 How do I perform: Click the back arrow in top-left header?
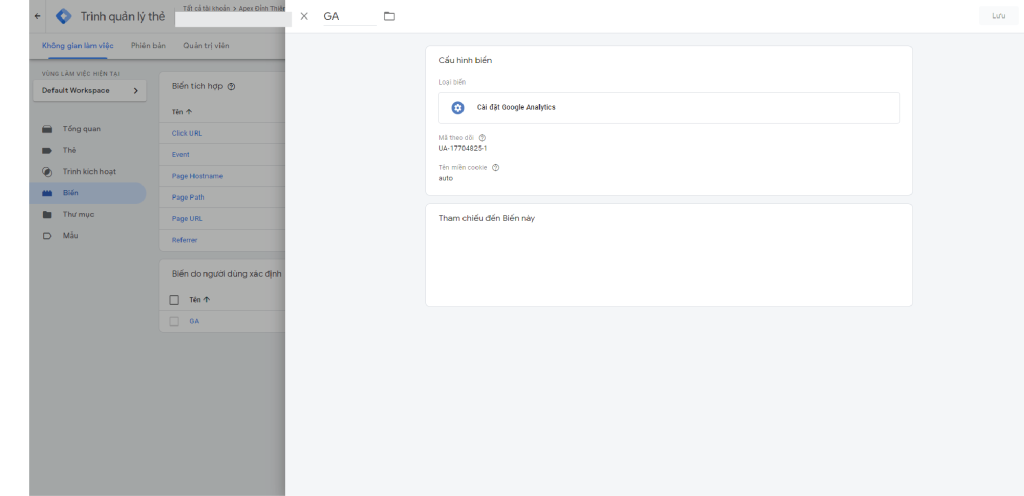click(x=38, y=16)
